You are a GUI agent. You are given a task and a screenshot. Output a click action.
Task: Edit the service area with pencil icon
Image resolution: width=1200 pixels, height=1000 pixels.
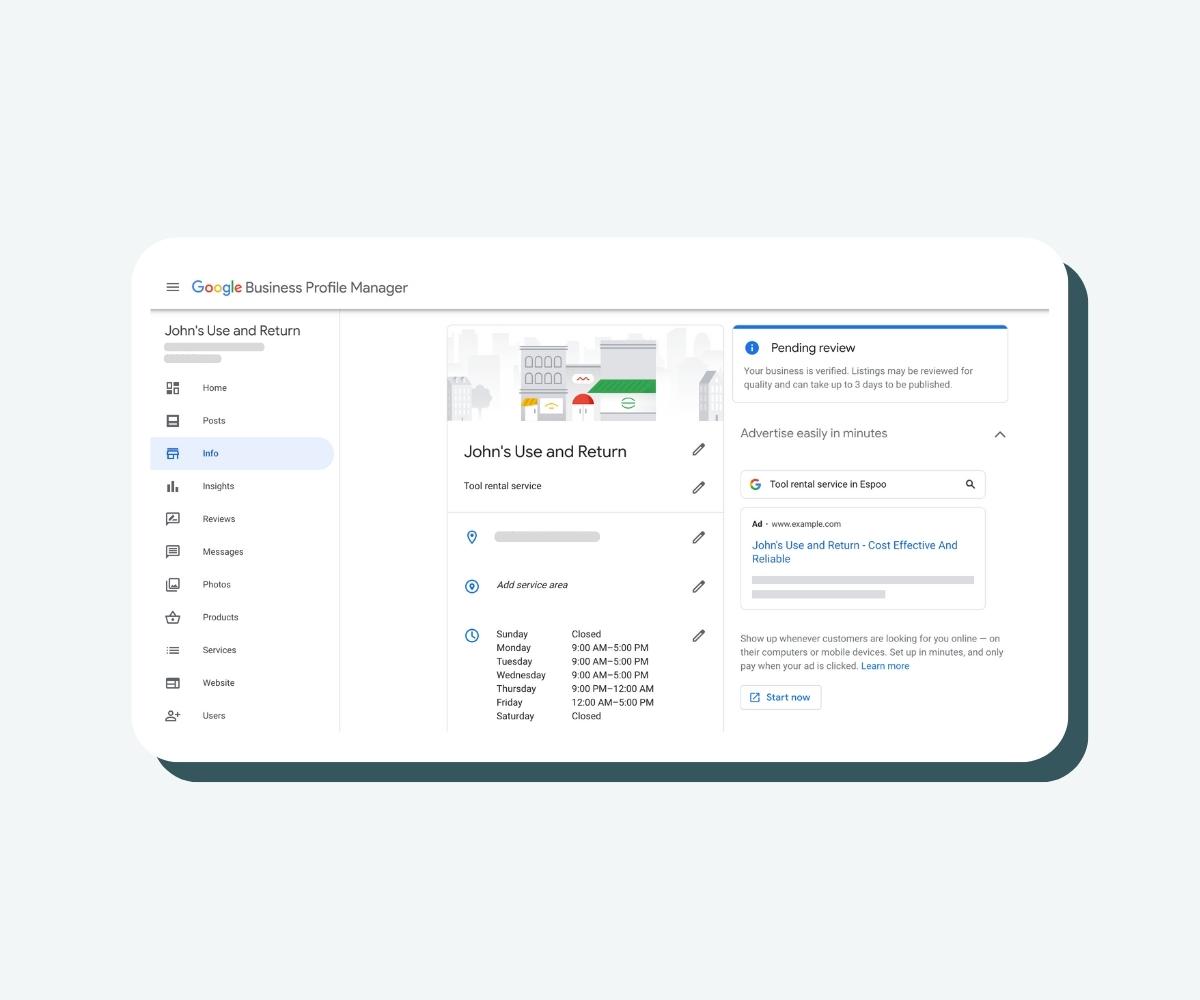pos(699,586)
